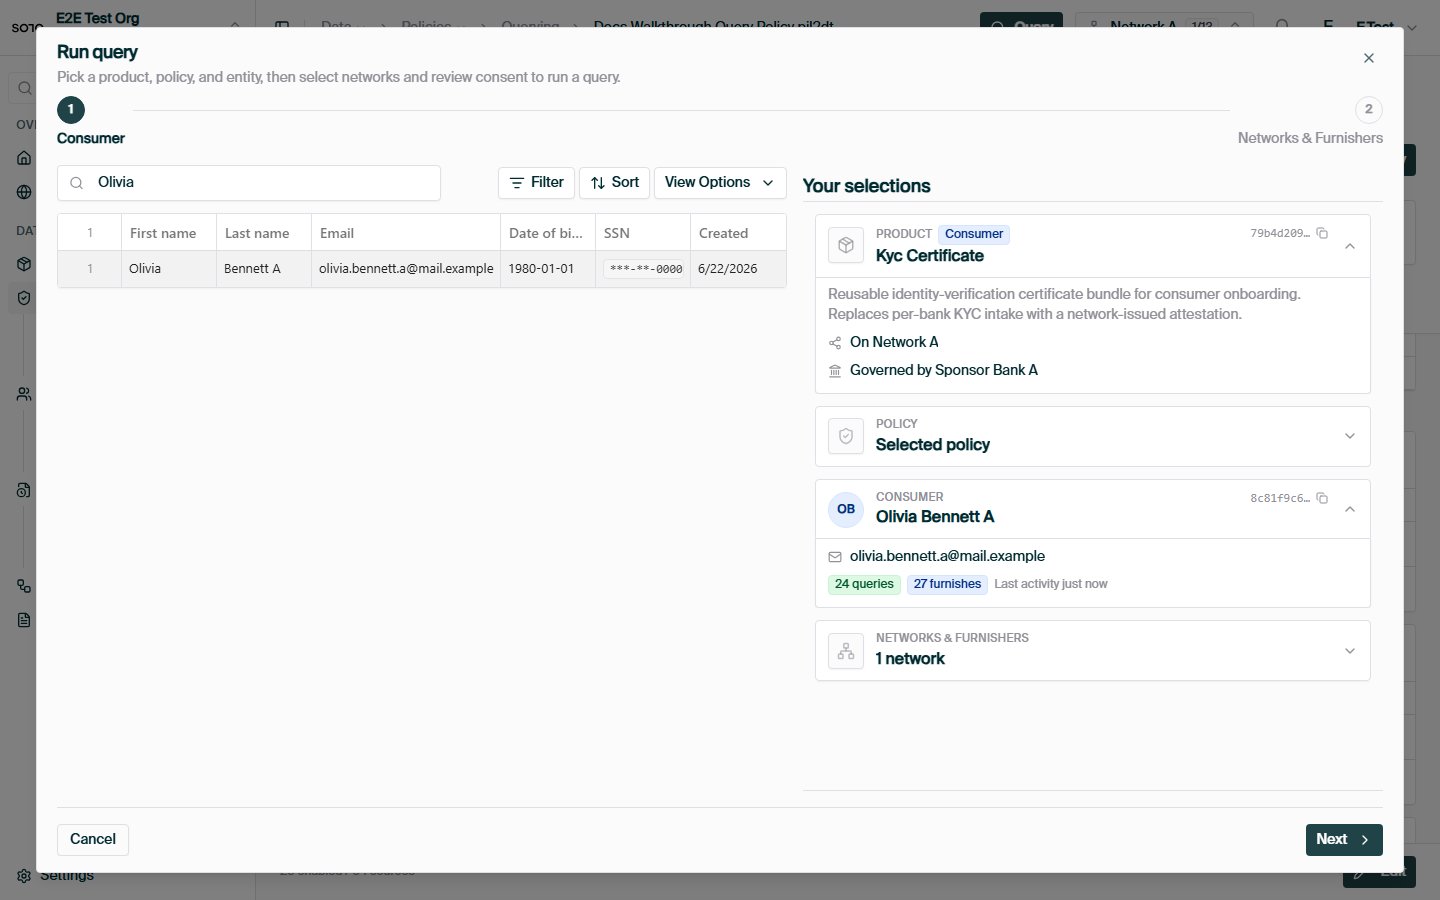Click the Olivia Bennett A name in selections
Screen dimensions: 1440x900
935,517
